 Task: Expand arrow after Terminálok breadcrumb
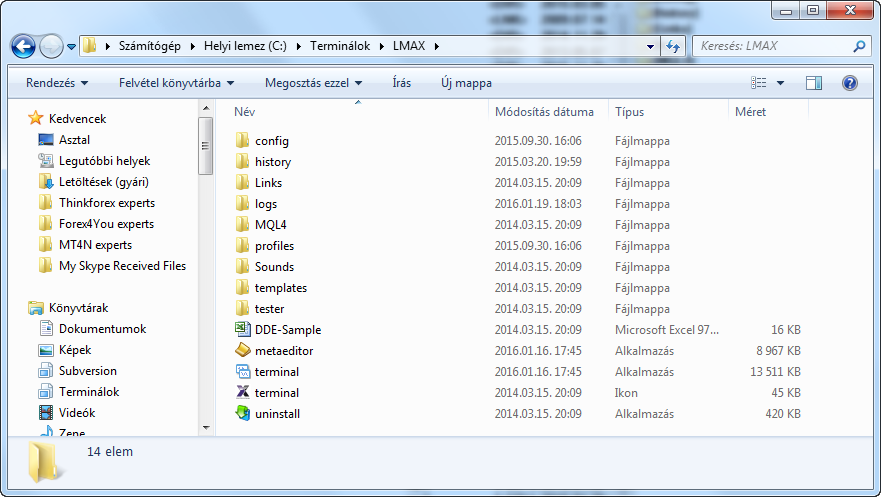point(382,46)
